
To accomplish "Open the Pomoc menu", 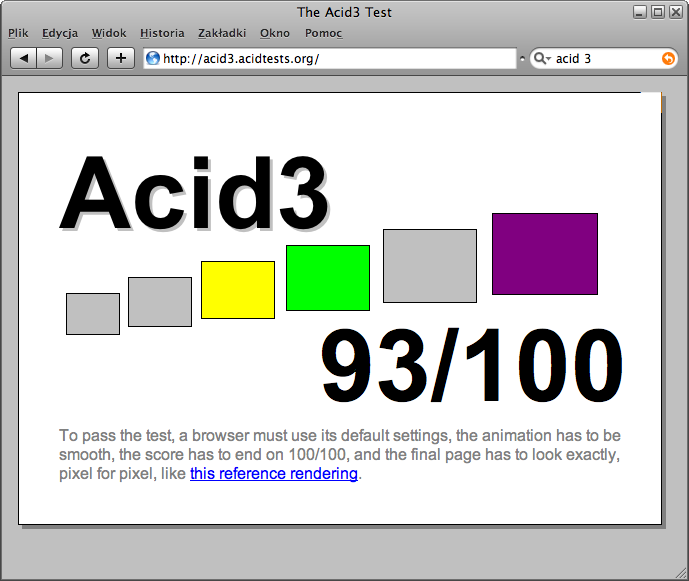I will click(x=323, y=33).
